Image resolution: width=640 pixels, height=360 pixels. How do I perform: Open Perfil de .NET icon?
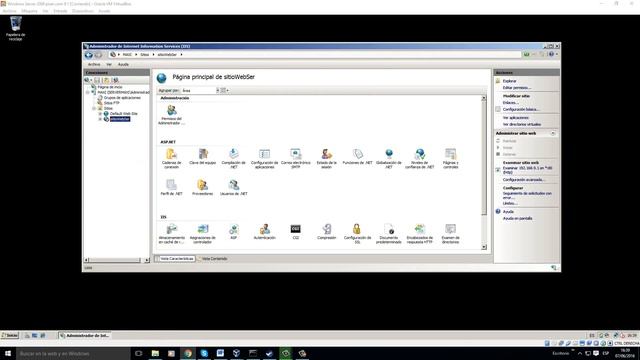(171, 188)
